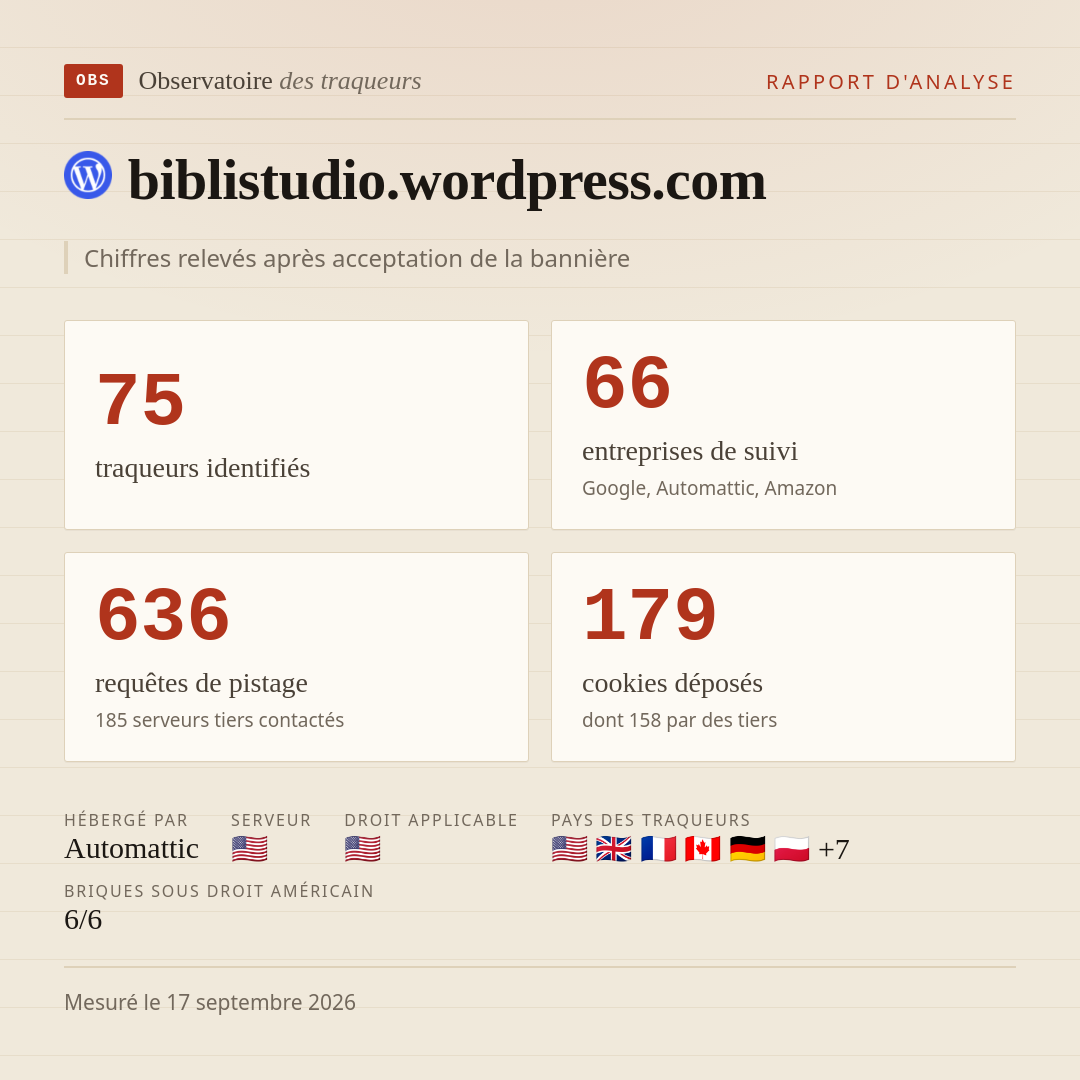The width and height of the screenshot is (1080, 1080).
Task: Click the 'Droit applicable' label
Action: pos(431,820)
